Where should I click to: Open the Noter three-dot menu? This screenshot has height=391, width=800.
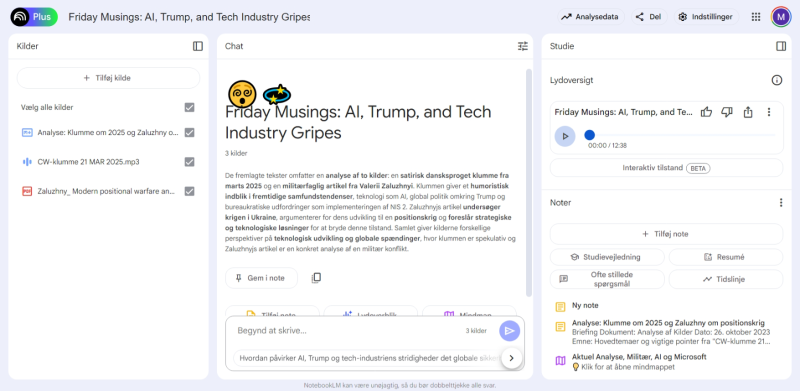tap(781, 203)
